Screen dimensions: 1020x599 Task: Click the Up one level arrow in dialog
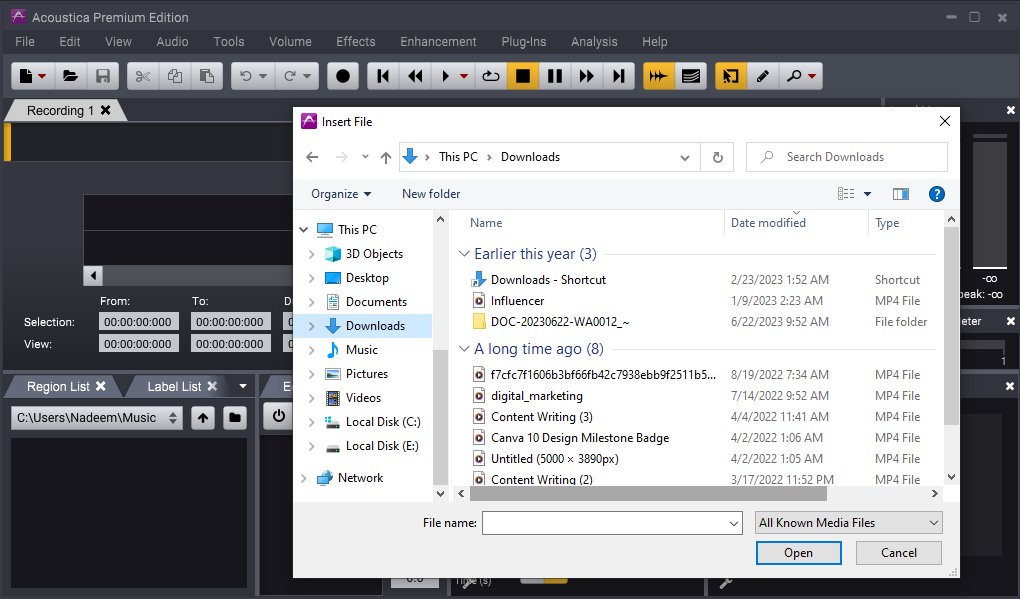[386, 157]
